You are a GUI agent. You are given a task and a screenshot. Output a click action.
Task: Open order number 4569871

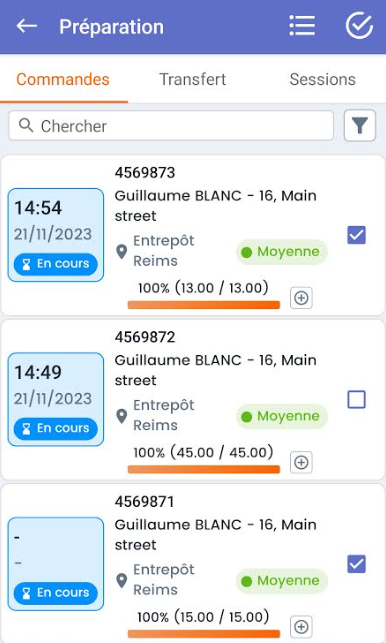(x=144, y=502)
